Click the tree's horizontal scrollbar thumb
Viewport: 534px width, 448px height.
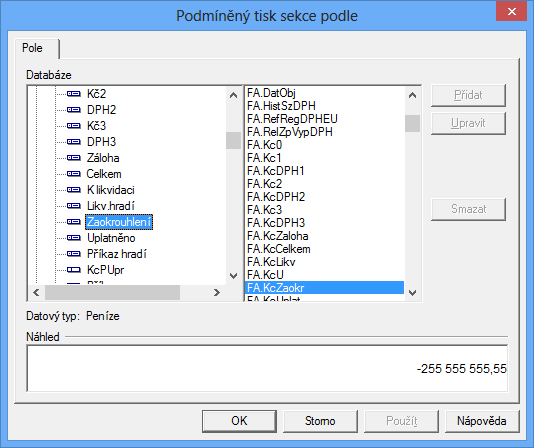click(112, 293)
